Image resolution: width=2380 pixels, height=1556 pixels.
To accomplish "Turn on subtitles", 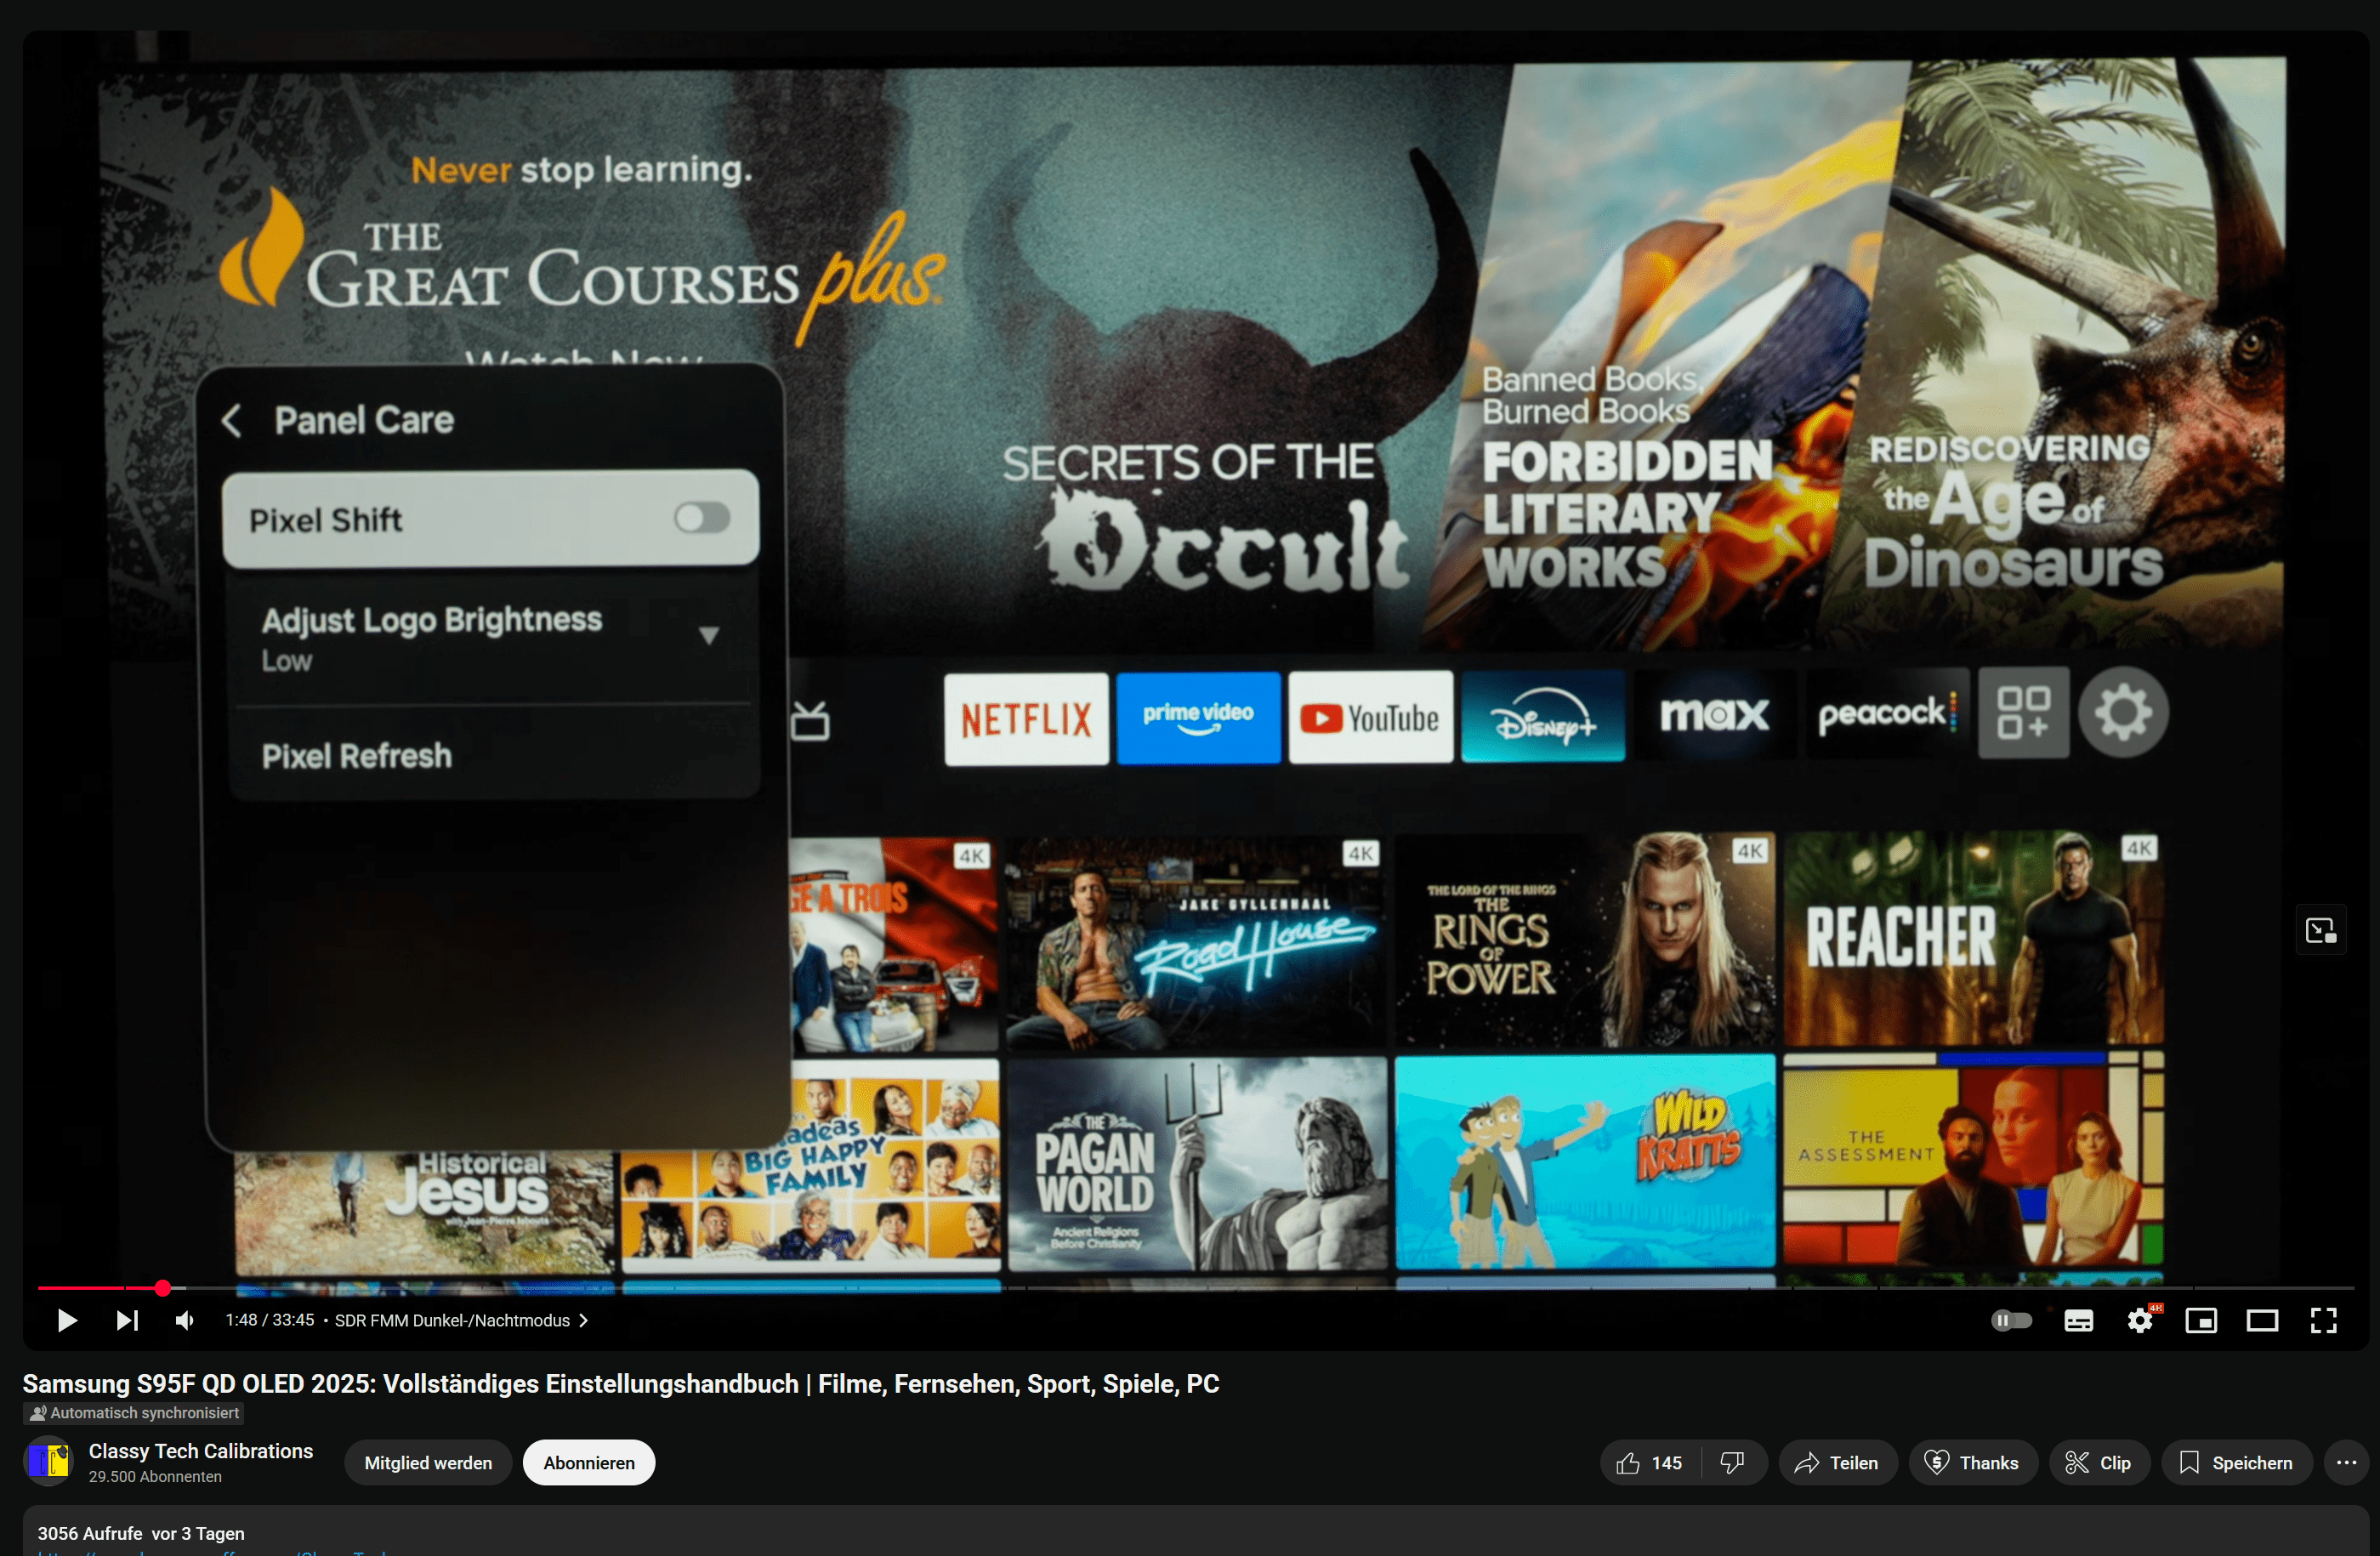I will (2079, 1321).
